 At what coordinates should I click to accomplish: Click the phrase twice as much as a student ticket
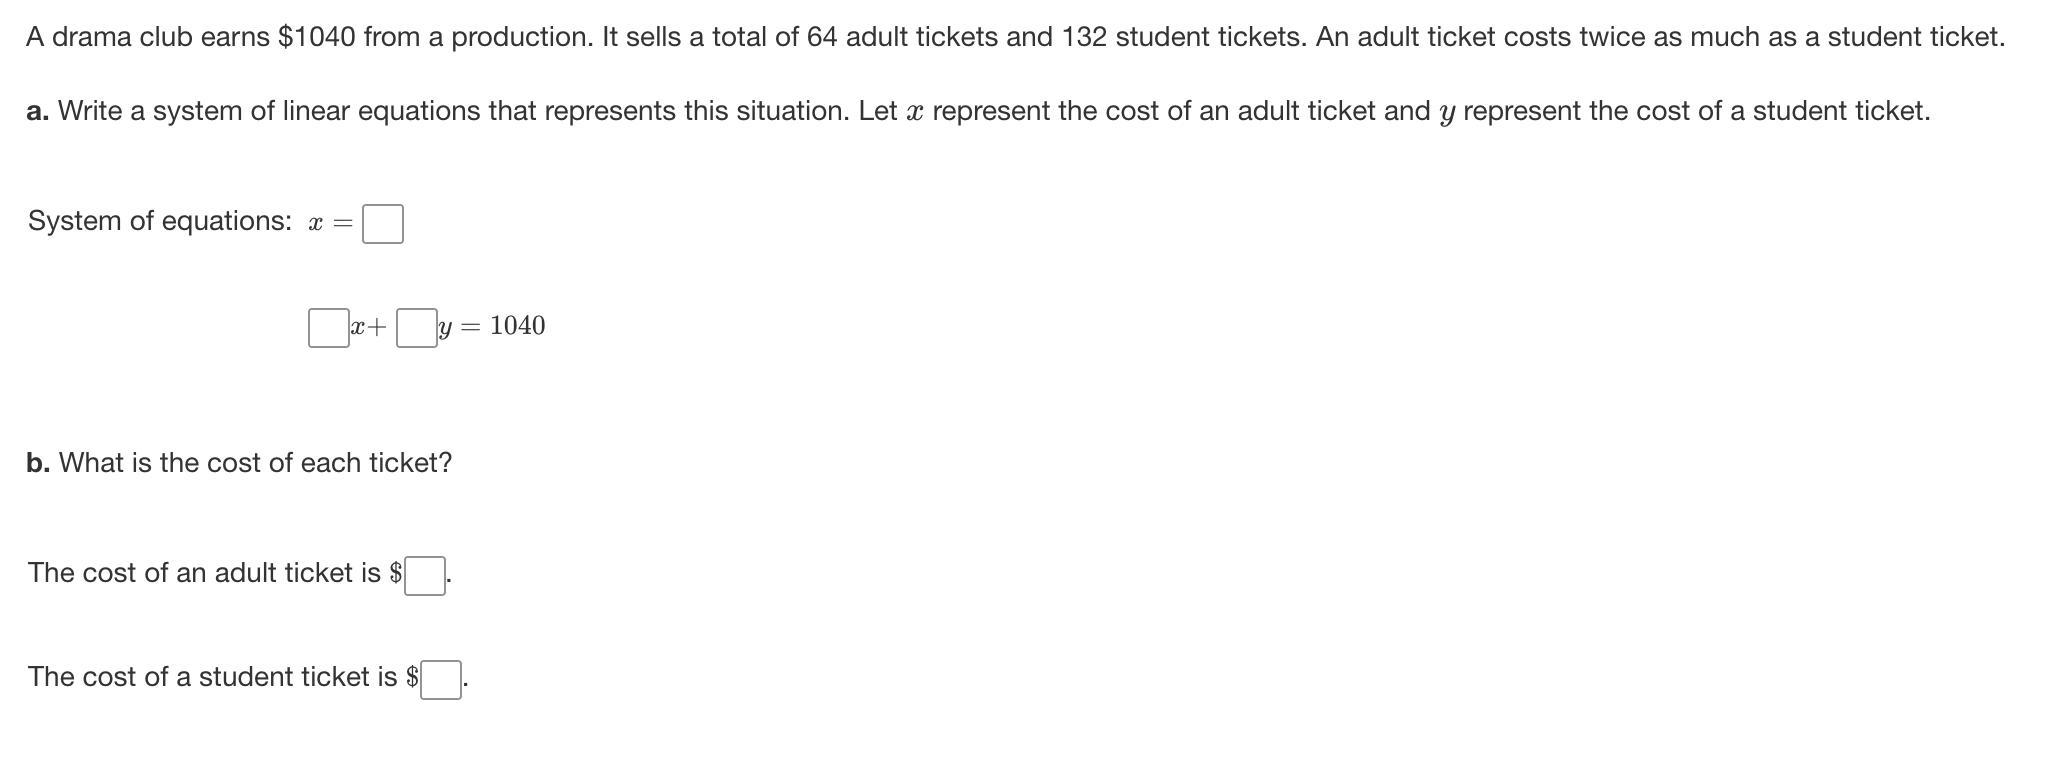coord(1792,37)
